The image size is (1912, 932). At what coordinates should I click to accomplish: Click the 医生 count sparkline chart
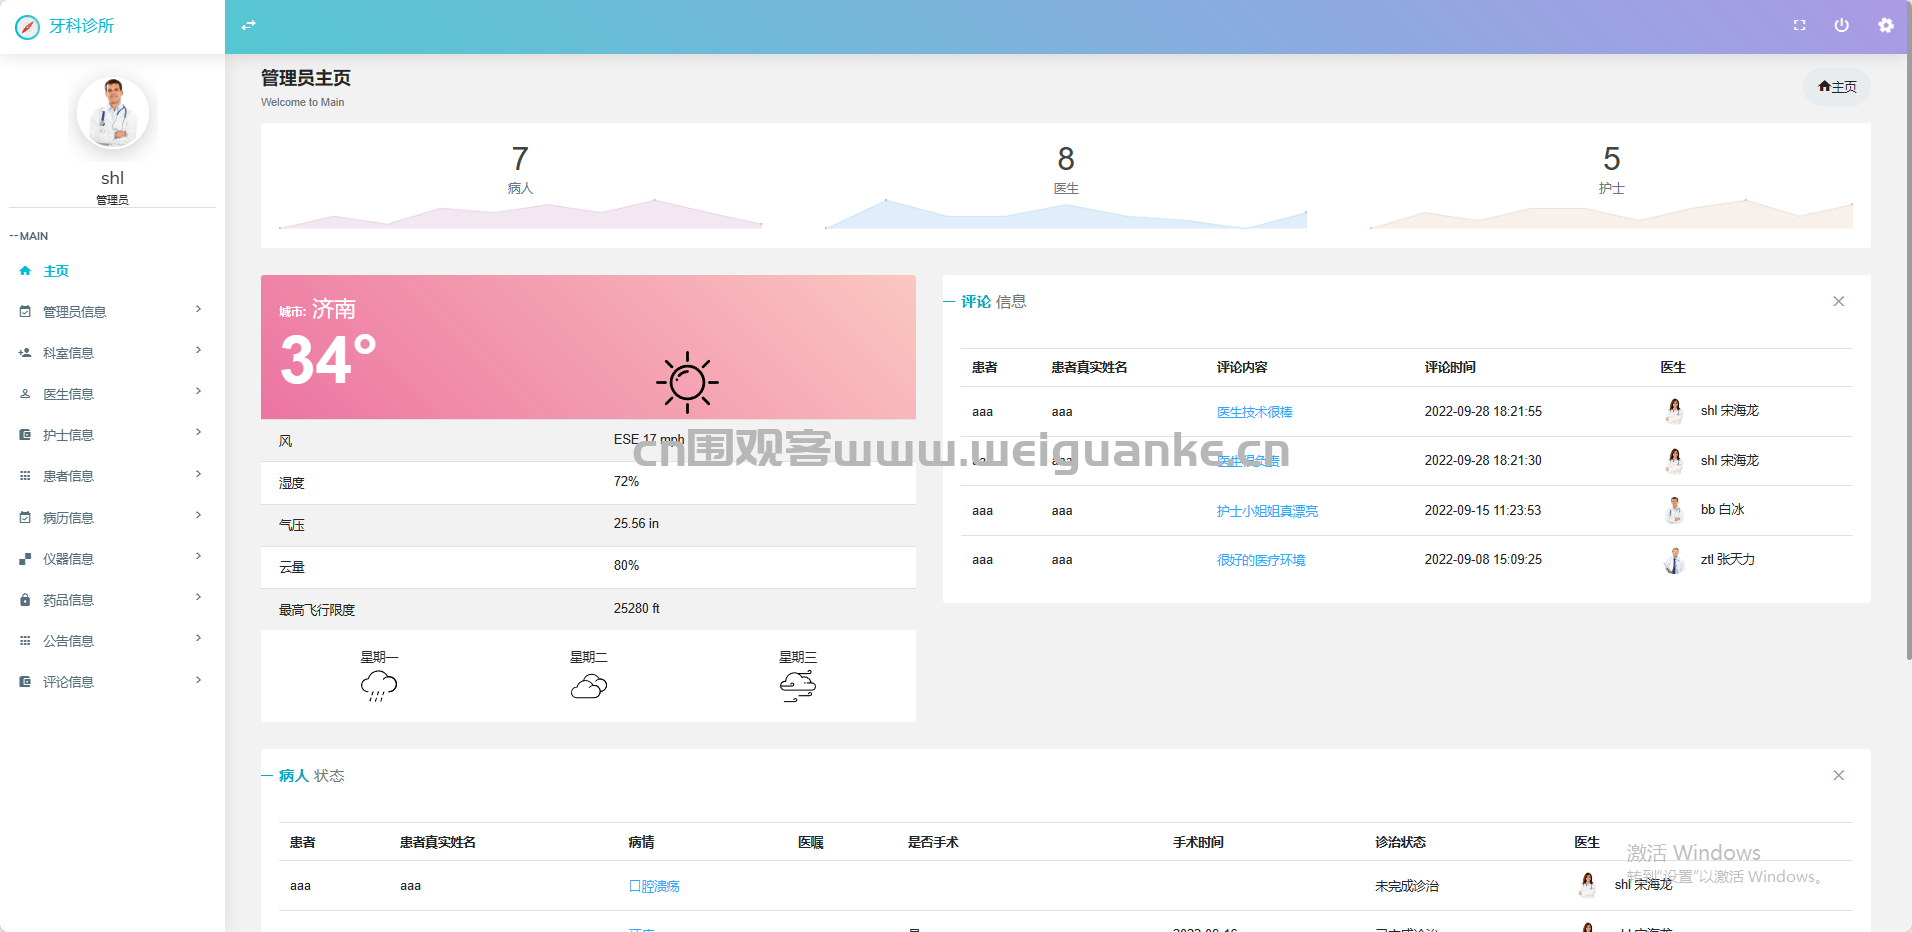point(1066,214)
